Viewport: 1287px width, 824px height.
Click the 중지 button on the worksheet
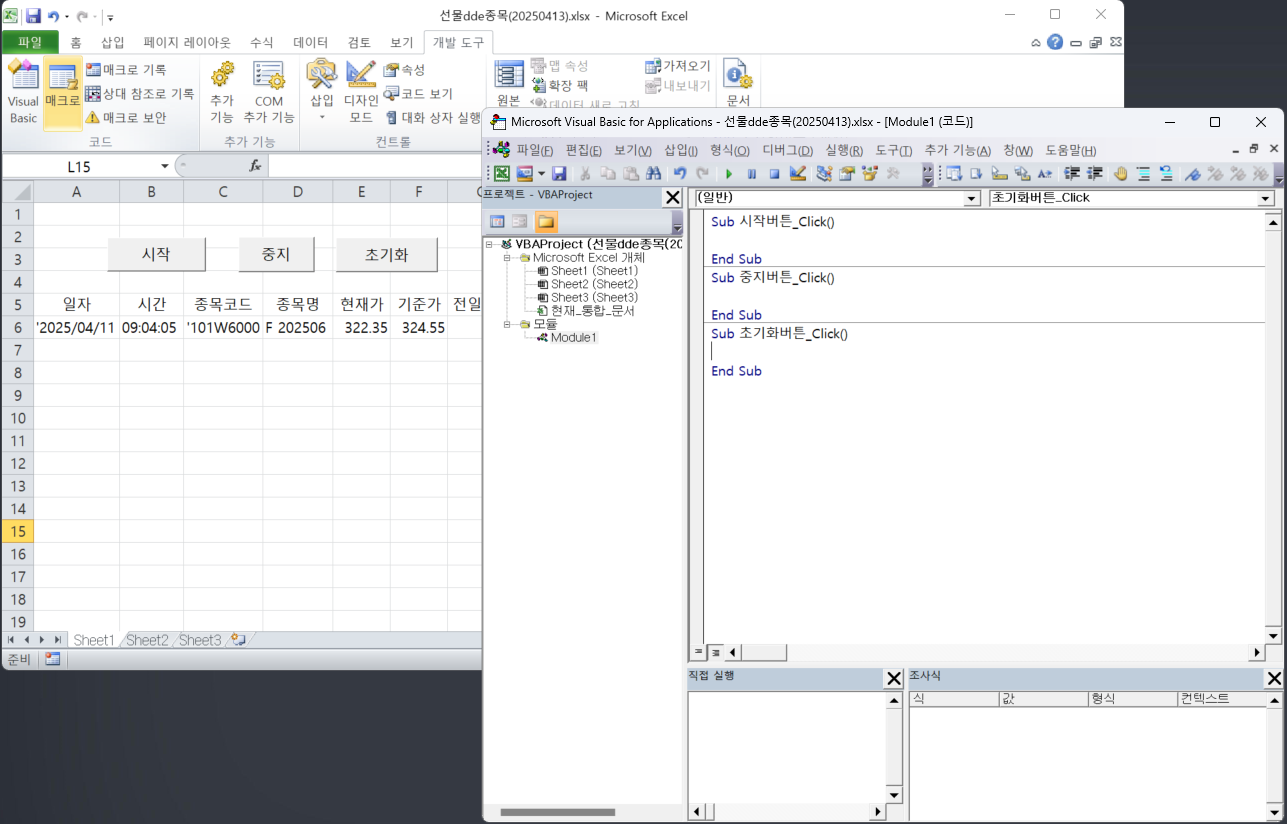[276, 255]
